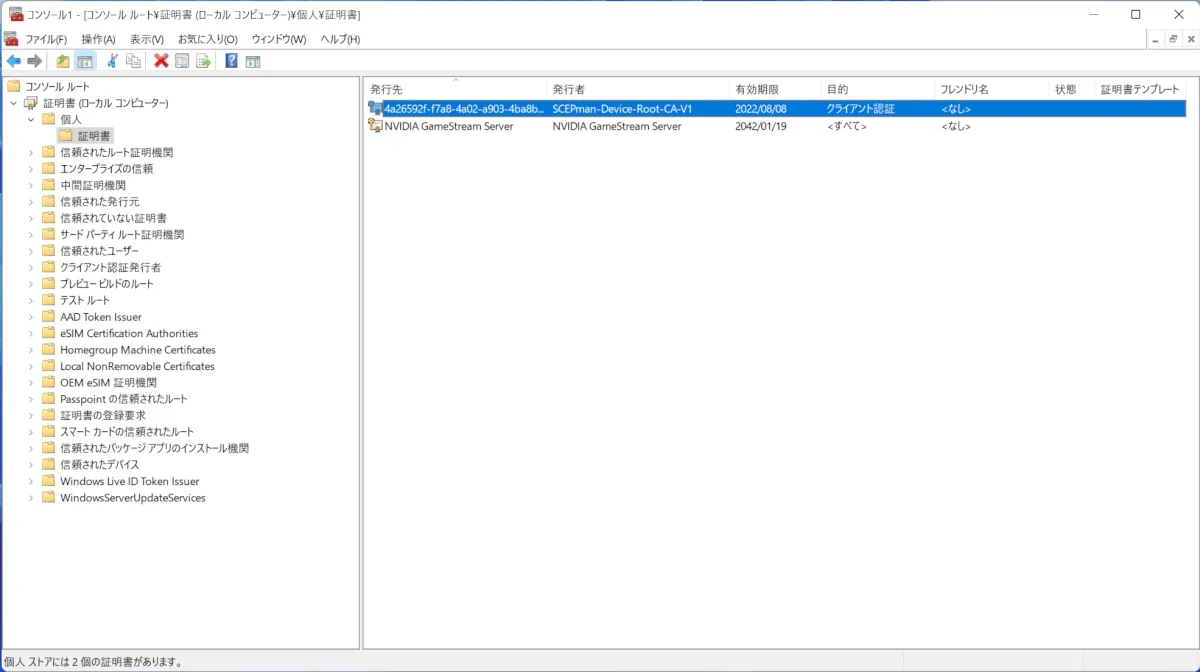This screenshot has height=672, width=1200.
Task: Click the 中間証明機関 folder icon
Action: (48, 185)
